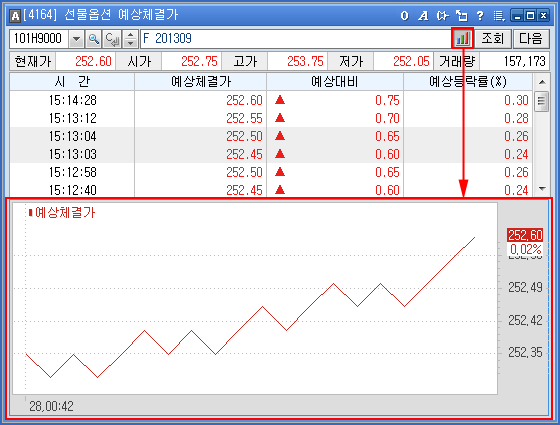The width and height of the screenshot is (560, 425).
Task: Click the 조회 query button
Action: (493, 38)
